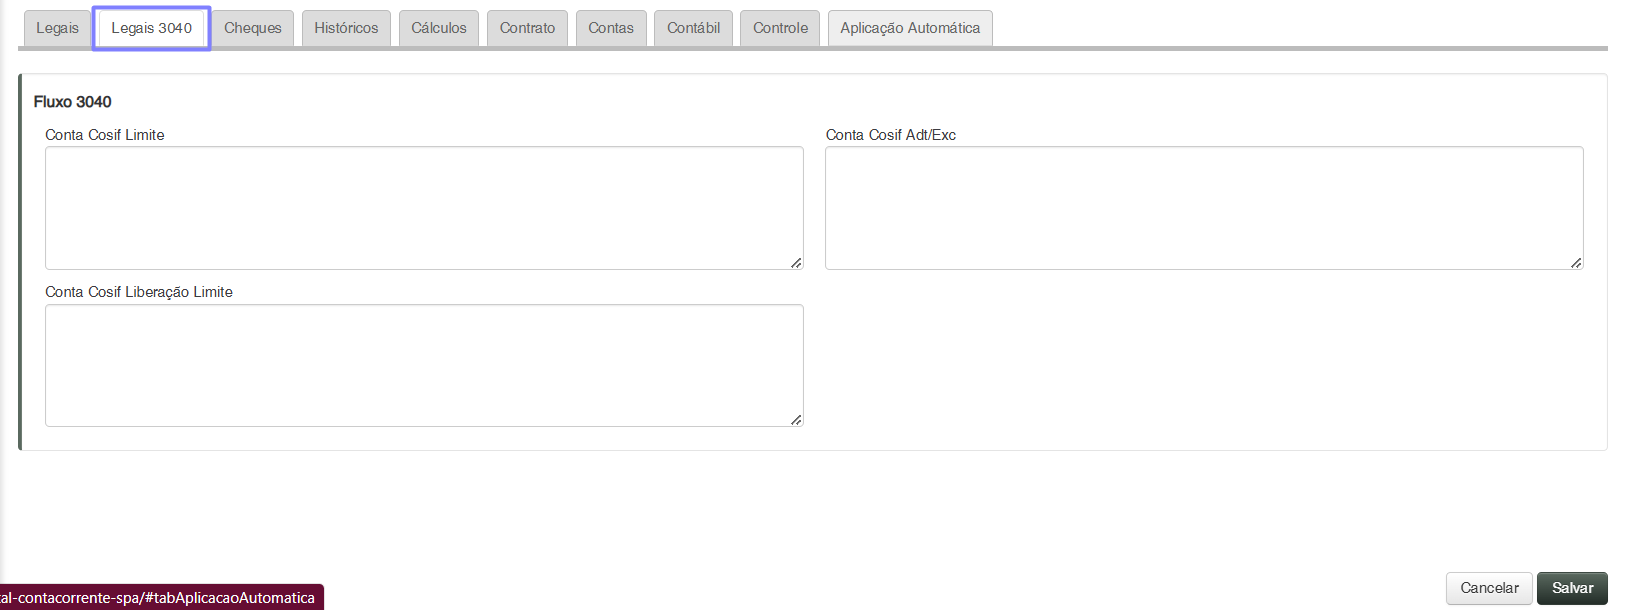Open the Cheques tab
Screen dimensions: 1636x610
click(253, 28)
